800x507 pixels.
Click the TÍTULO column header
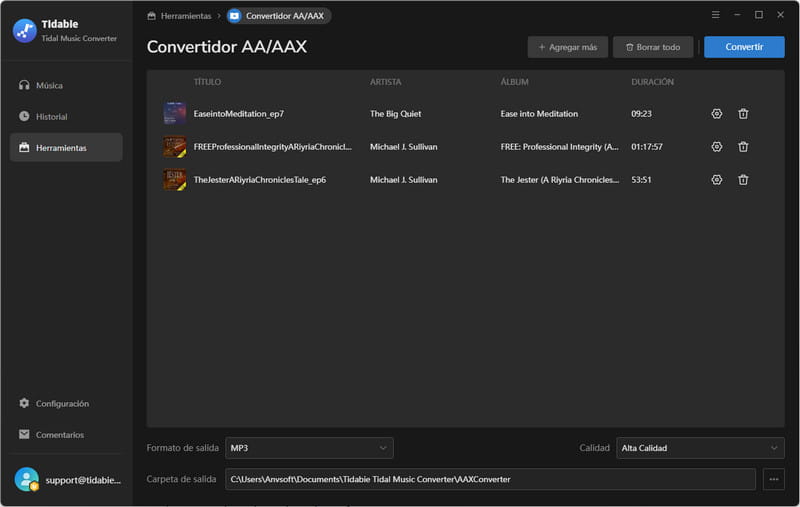[207, 82]
